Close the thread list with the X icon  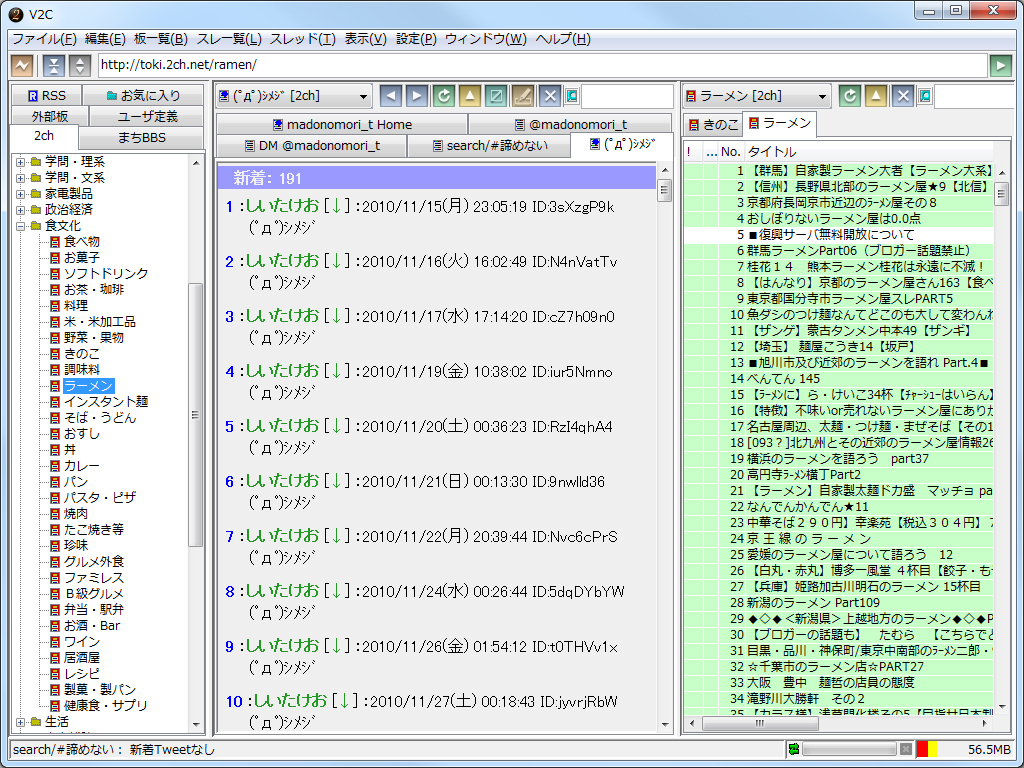[x=903, y=96]
